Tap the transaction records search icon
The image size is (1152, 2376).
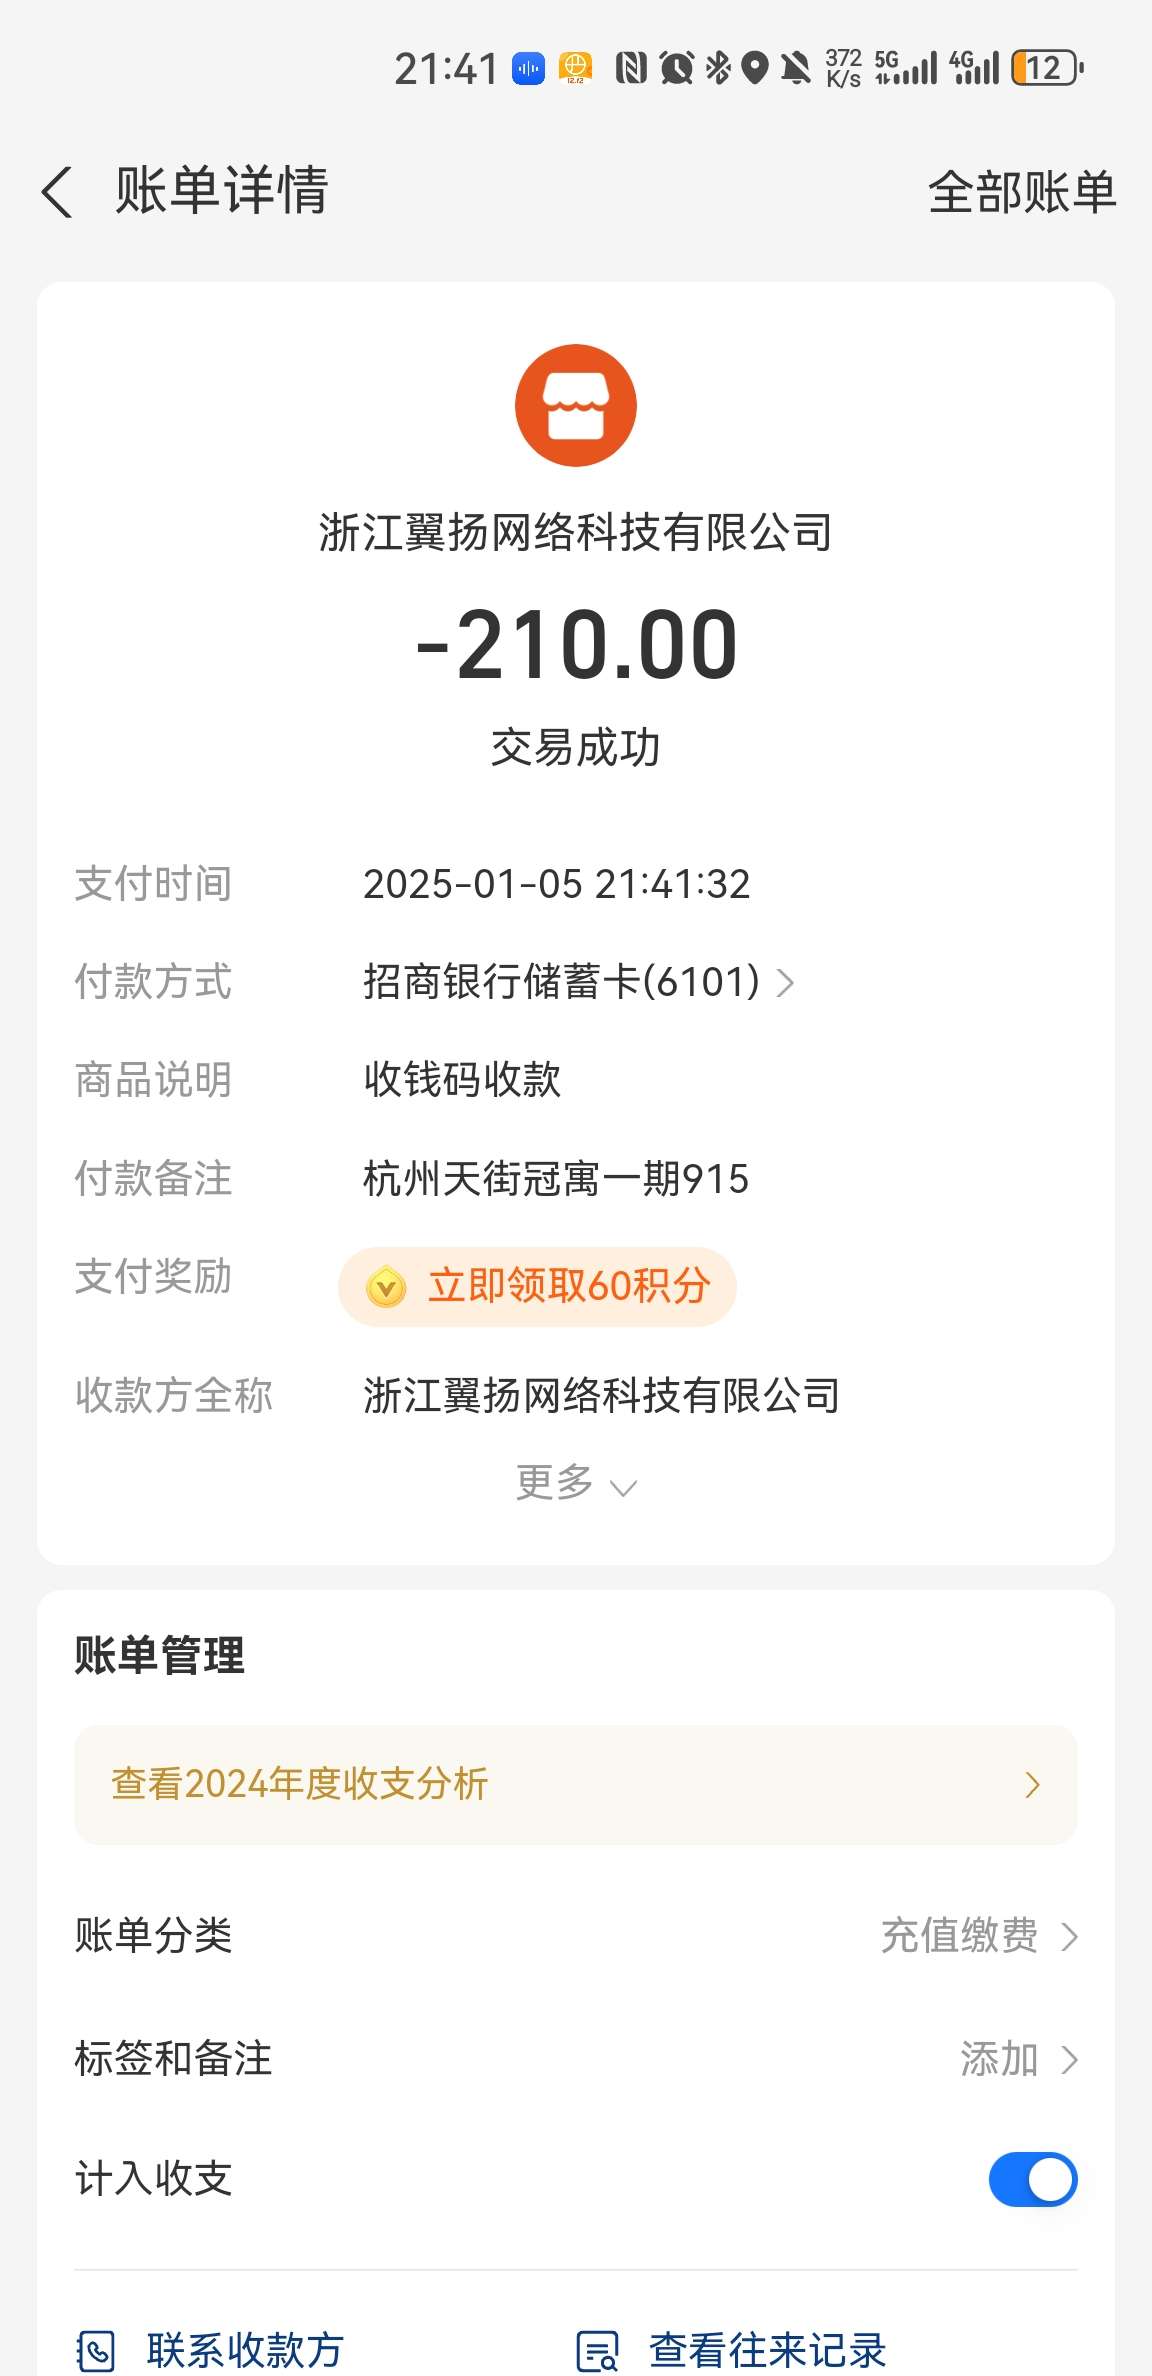(598, 2350)
